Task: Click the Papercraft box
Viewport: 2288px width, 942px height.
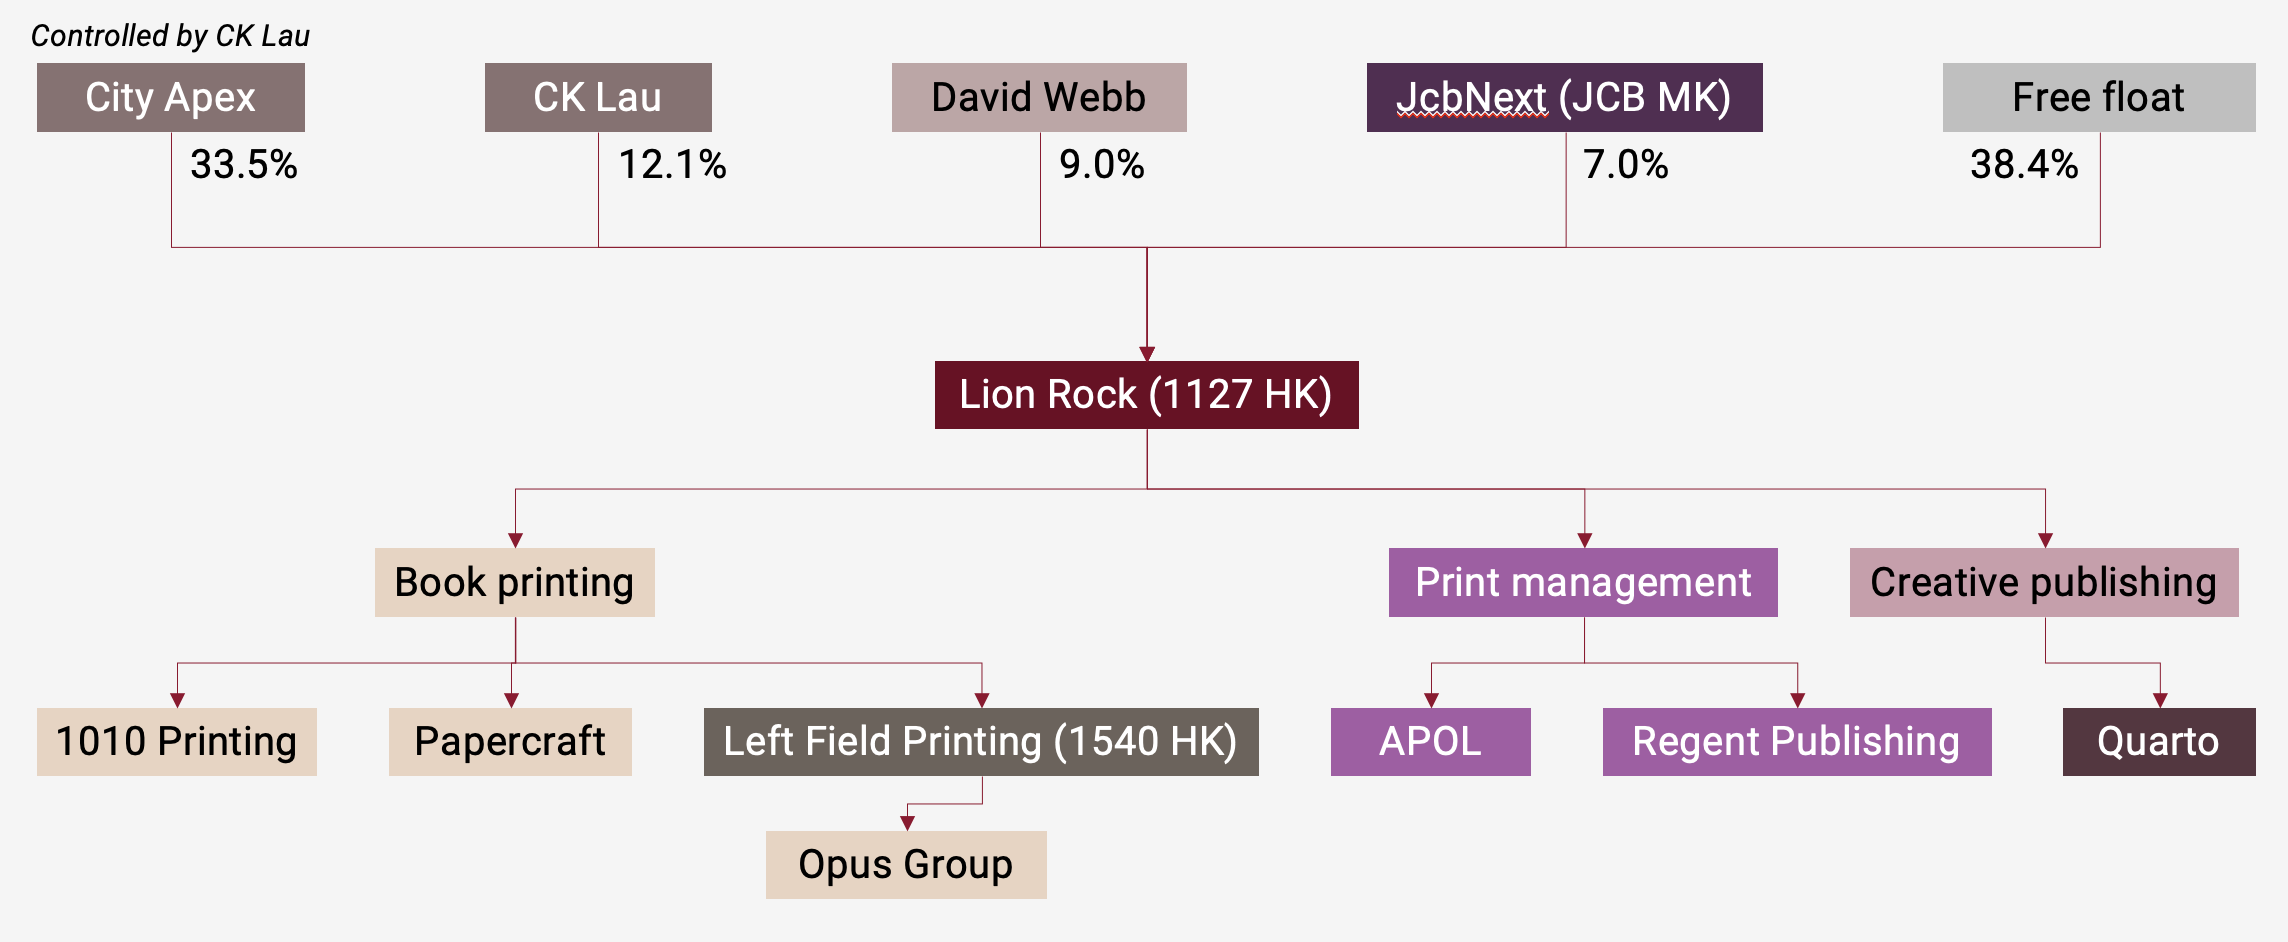Action: click(510, 742)
